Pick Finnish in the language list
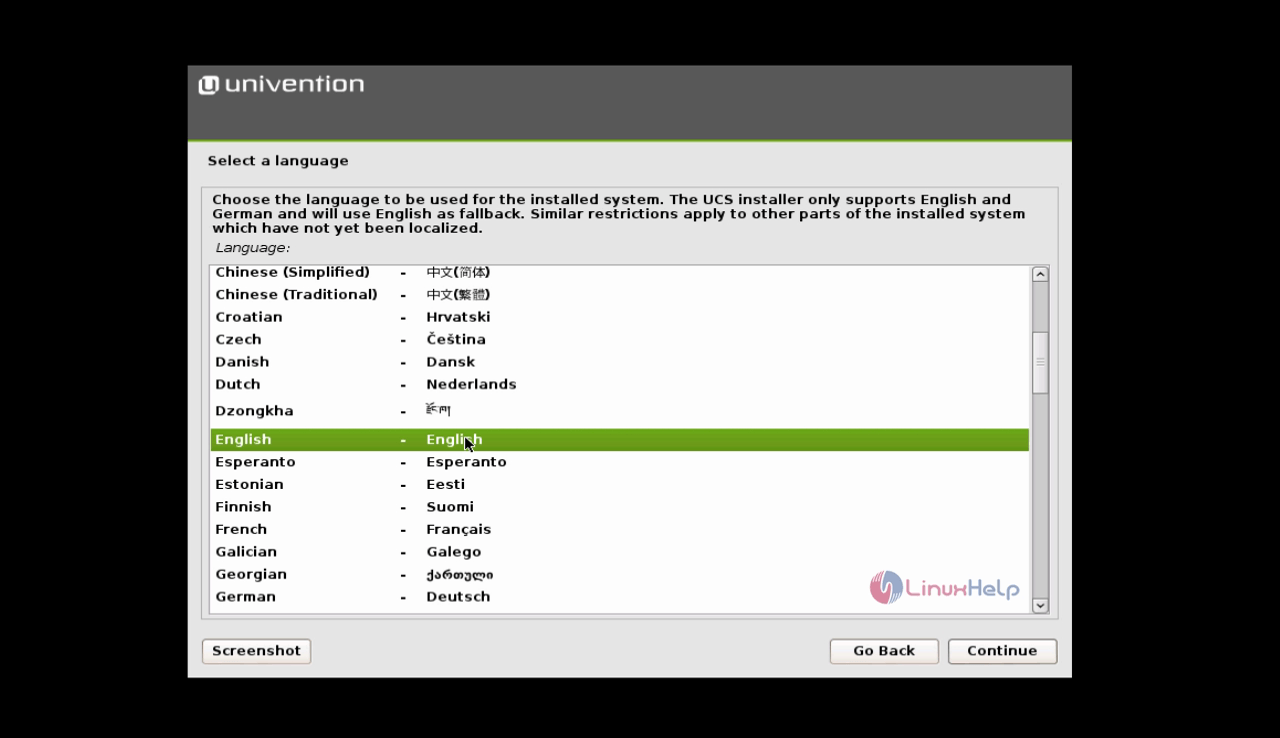 (620, 507)
